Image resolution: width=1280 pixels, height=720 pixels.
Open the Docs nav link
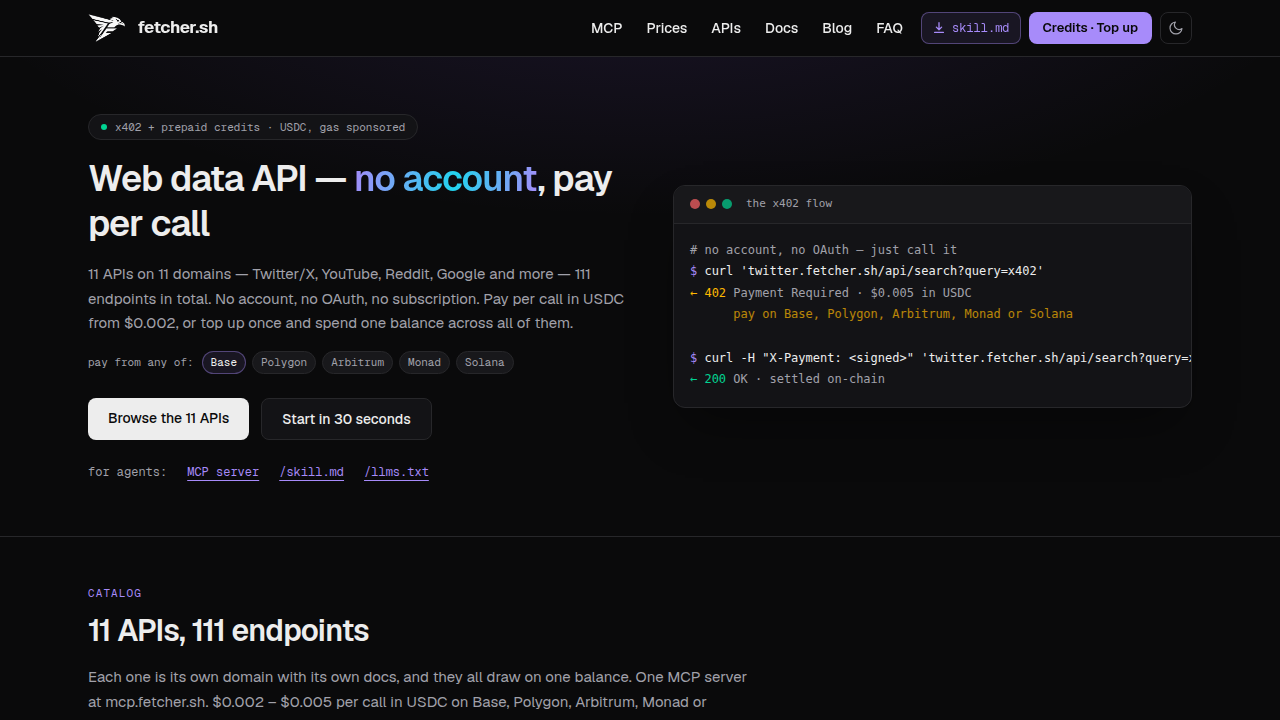(x=782, y=28)
